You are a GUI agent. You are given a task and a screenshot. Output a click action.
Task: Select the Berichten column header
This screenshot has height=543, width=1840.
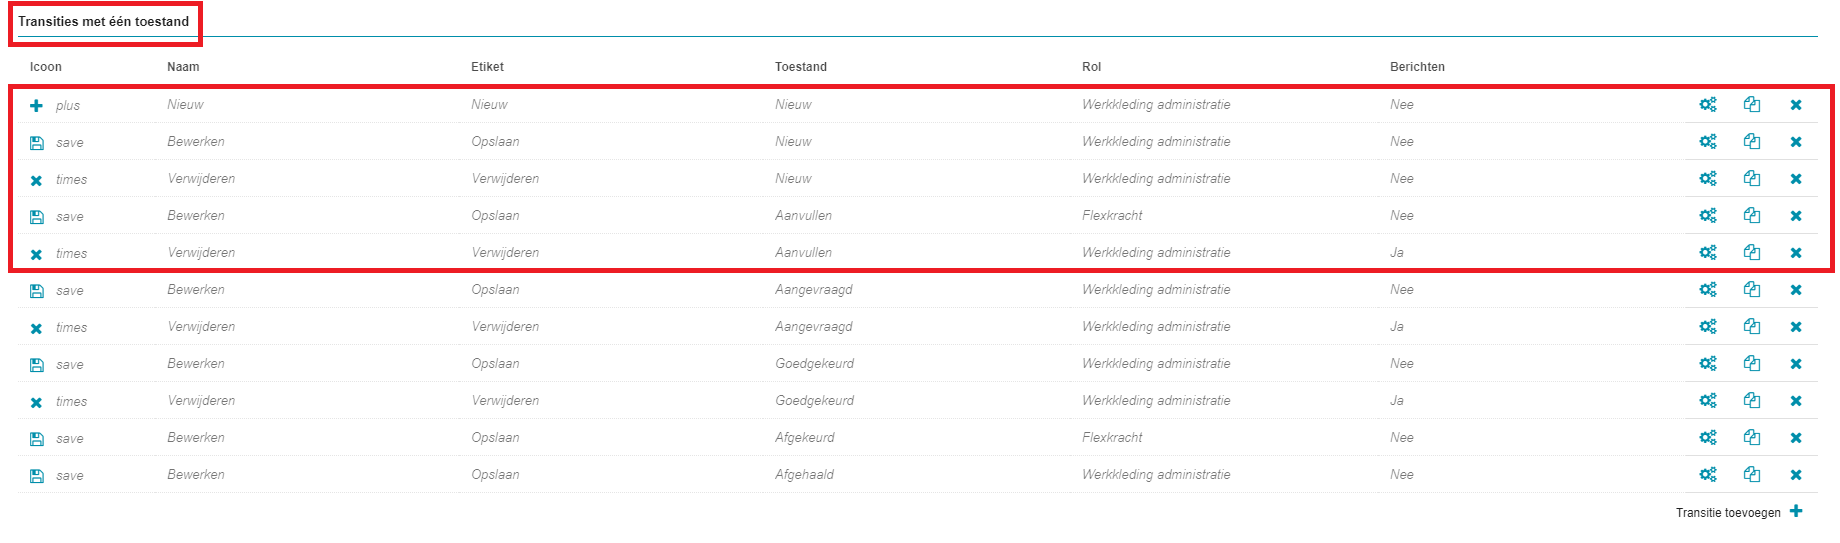pyautogui.click(x=1417, y=67)
